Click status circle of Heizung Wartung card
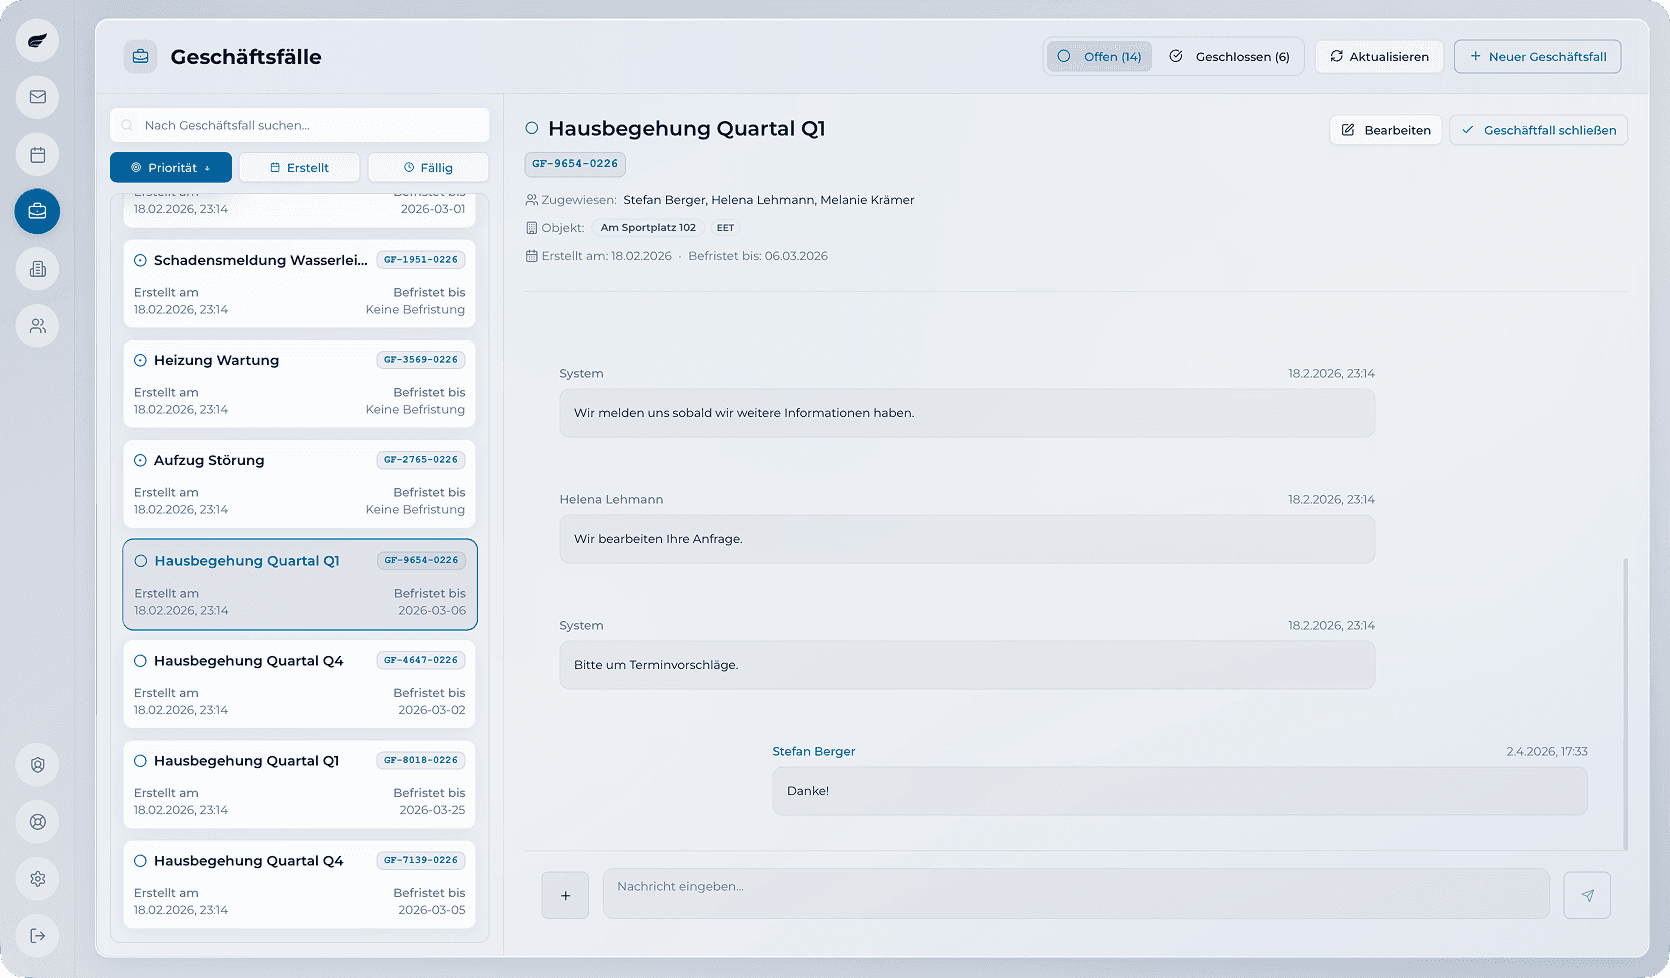This screenshot has width=1670, height=978. click(140, 360)
